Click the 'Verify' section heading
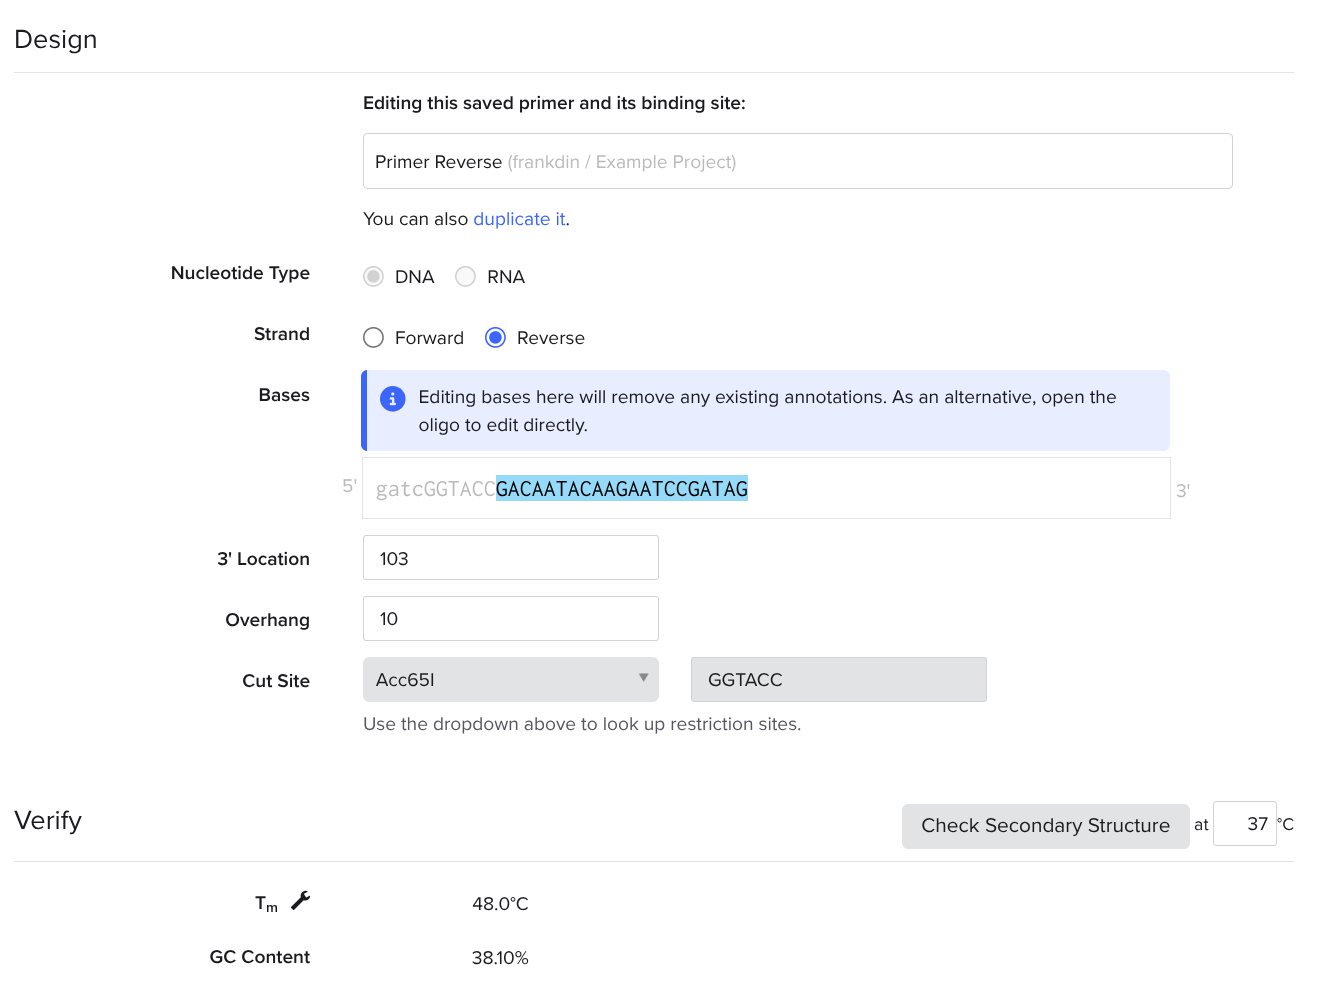 (x=48, y=820)
